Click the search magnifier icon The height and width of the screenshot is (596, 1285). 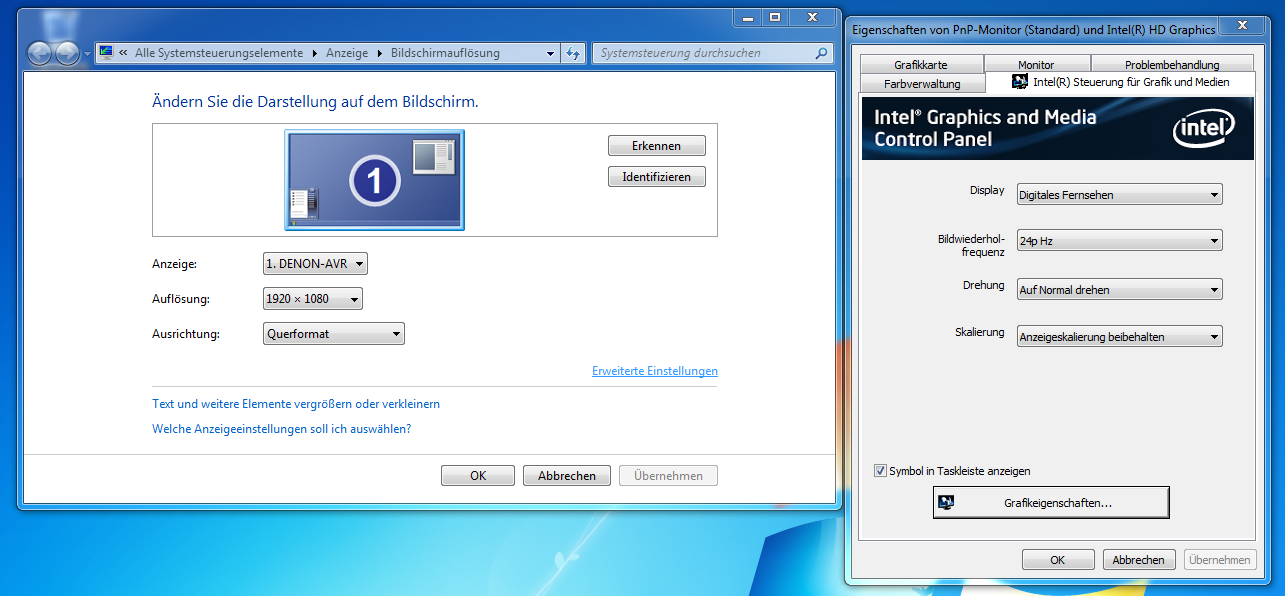click(x=821, y=53)
